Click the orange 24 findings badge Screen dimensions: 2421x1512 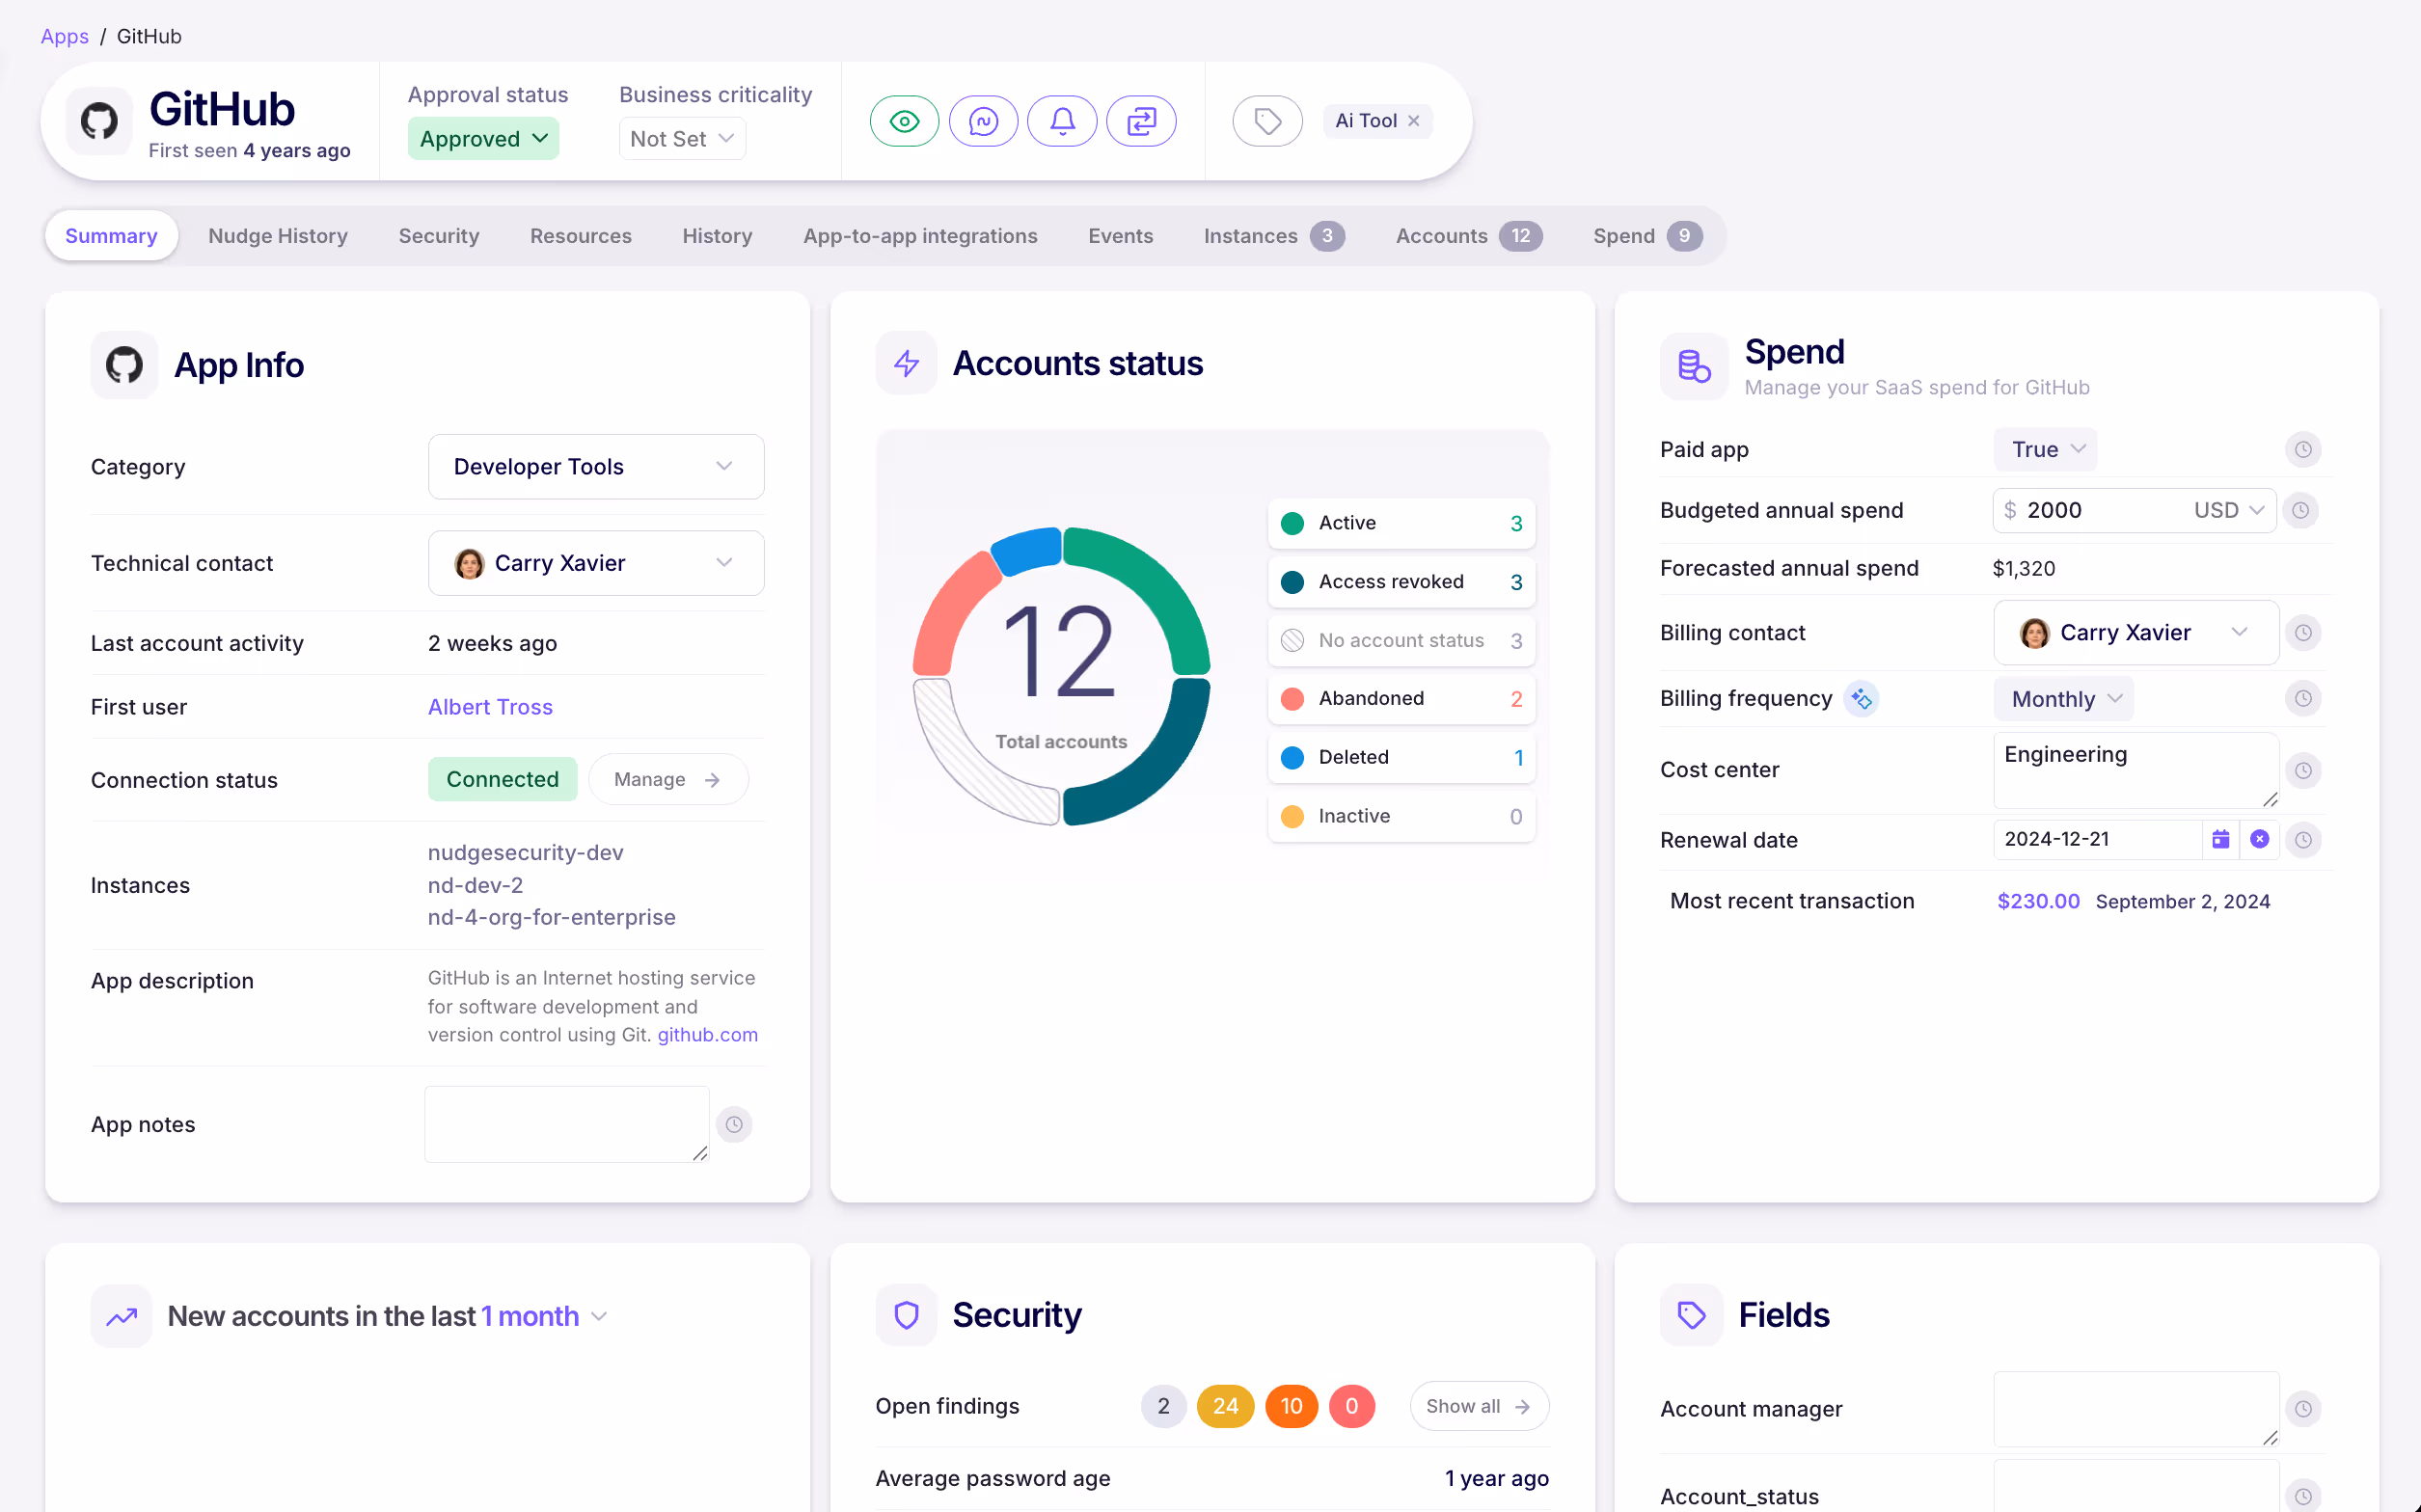tap(1225, 1407)
